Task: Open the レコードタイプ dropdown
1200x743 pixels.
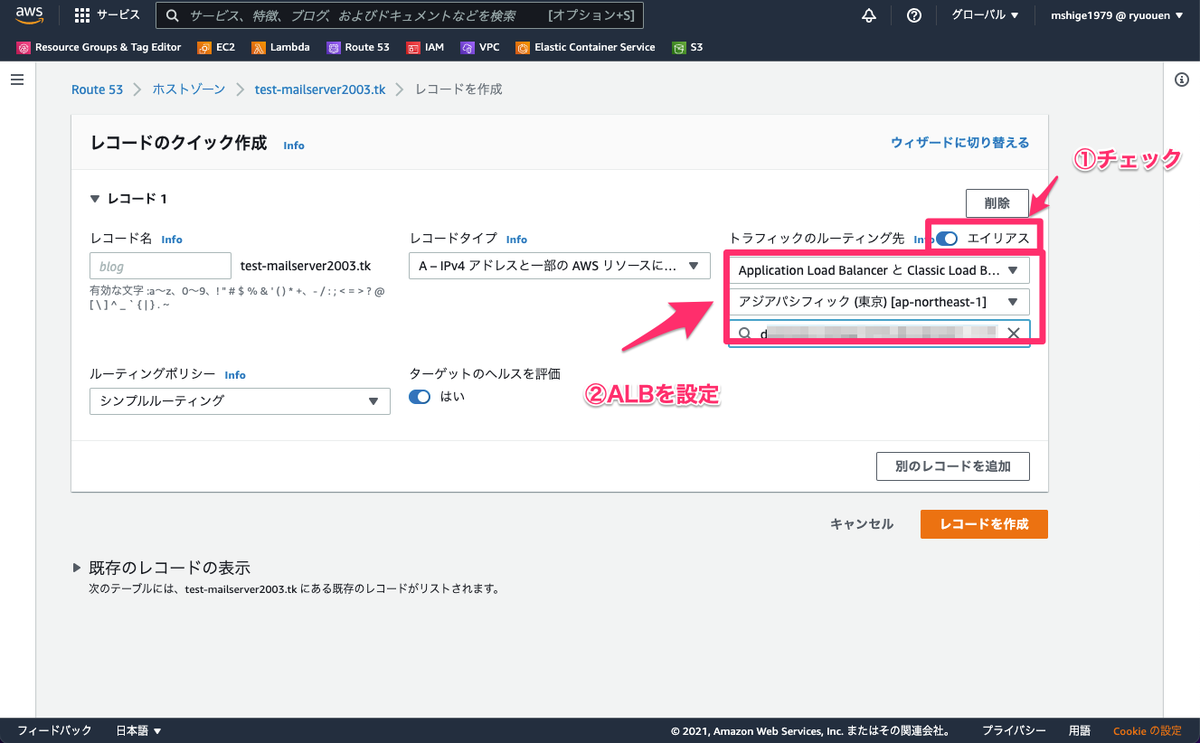Action: click(x=559, y=266)
